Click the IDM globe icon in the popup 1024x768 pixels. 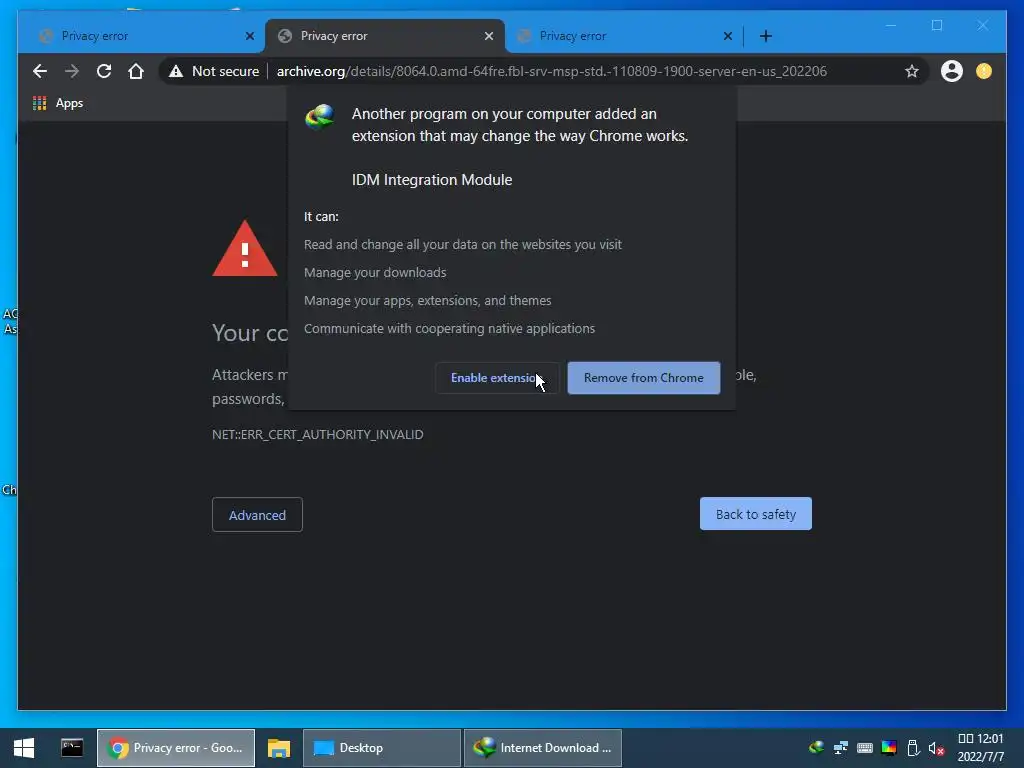[319, 117]
